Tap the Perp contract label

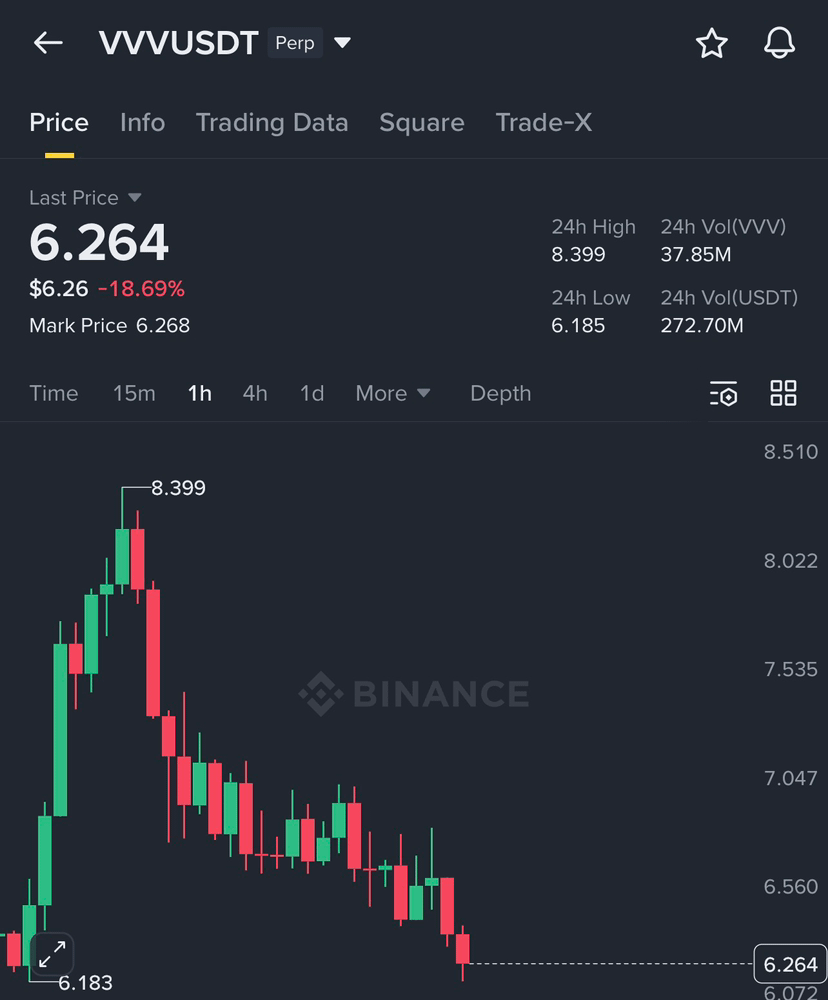(295, 43)
